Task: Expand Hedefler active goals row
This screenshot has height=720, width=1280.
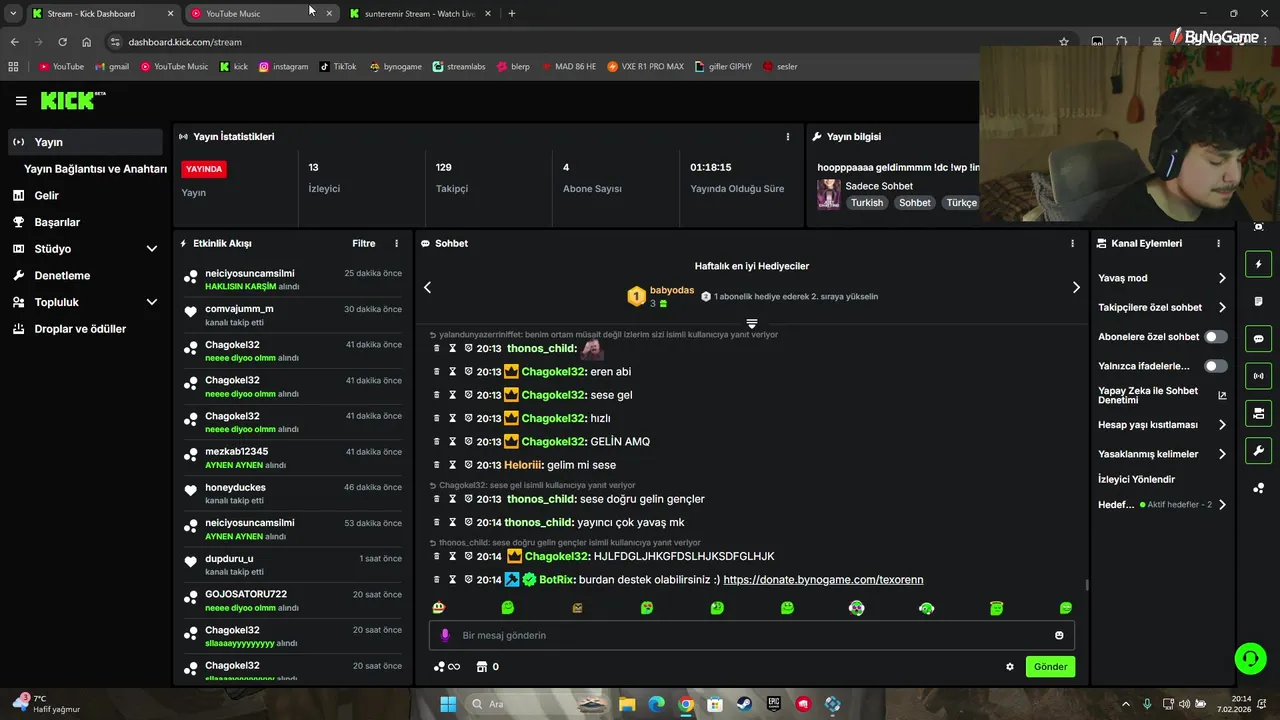Action: point(1162,505)
